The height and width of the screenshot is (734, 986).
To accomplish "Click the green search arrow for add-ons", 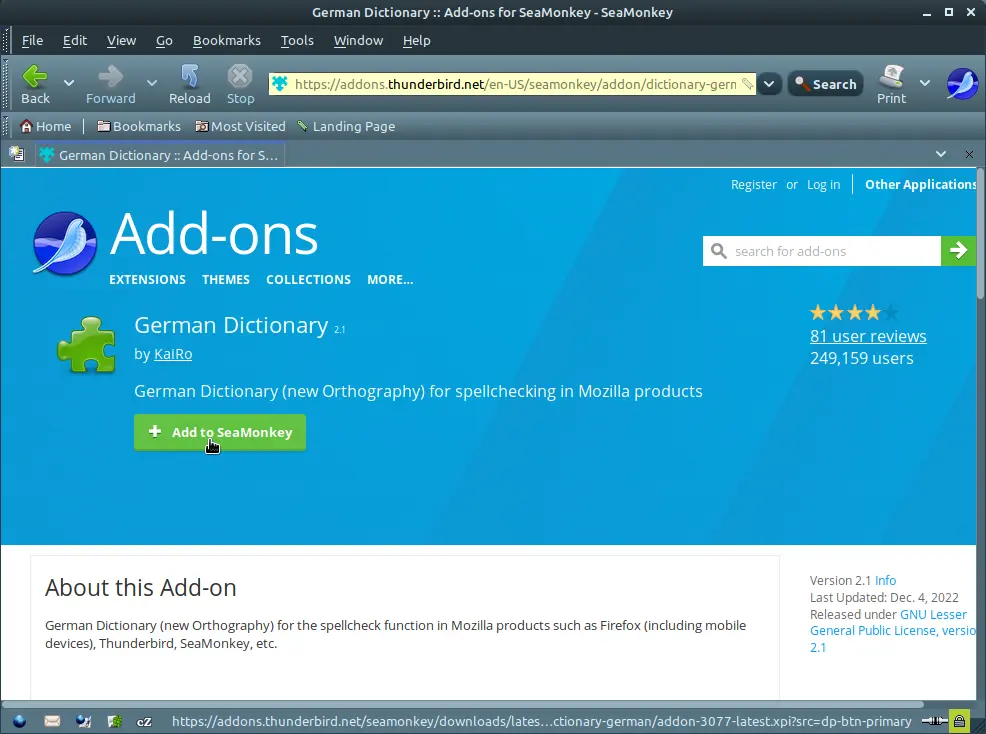I will coord(958,251).
